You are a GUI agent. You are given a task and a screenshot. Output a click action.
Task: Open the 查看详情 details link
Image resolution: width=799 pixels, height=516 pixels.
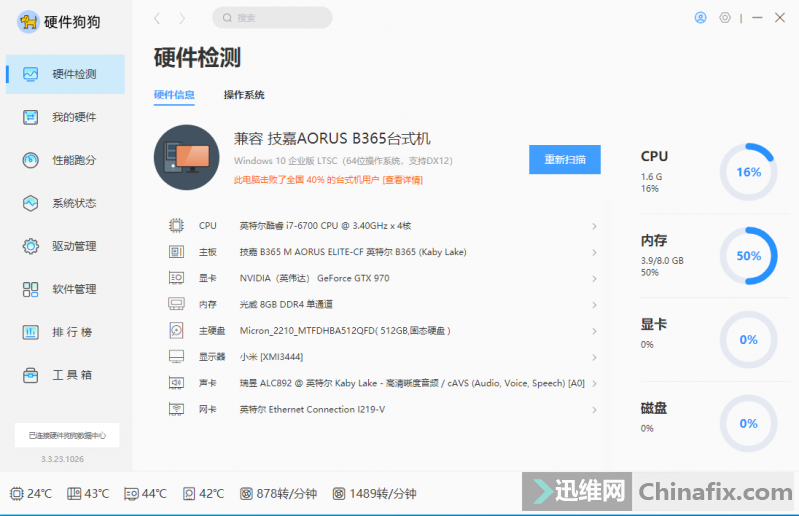tap(403, 180)
